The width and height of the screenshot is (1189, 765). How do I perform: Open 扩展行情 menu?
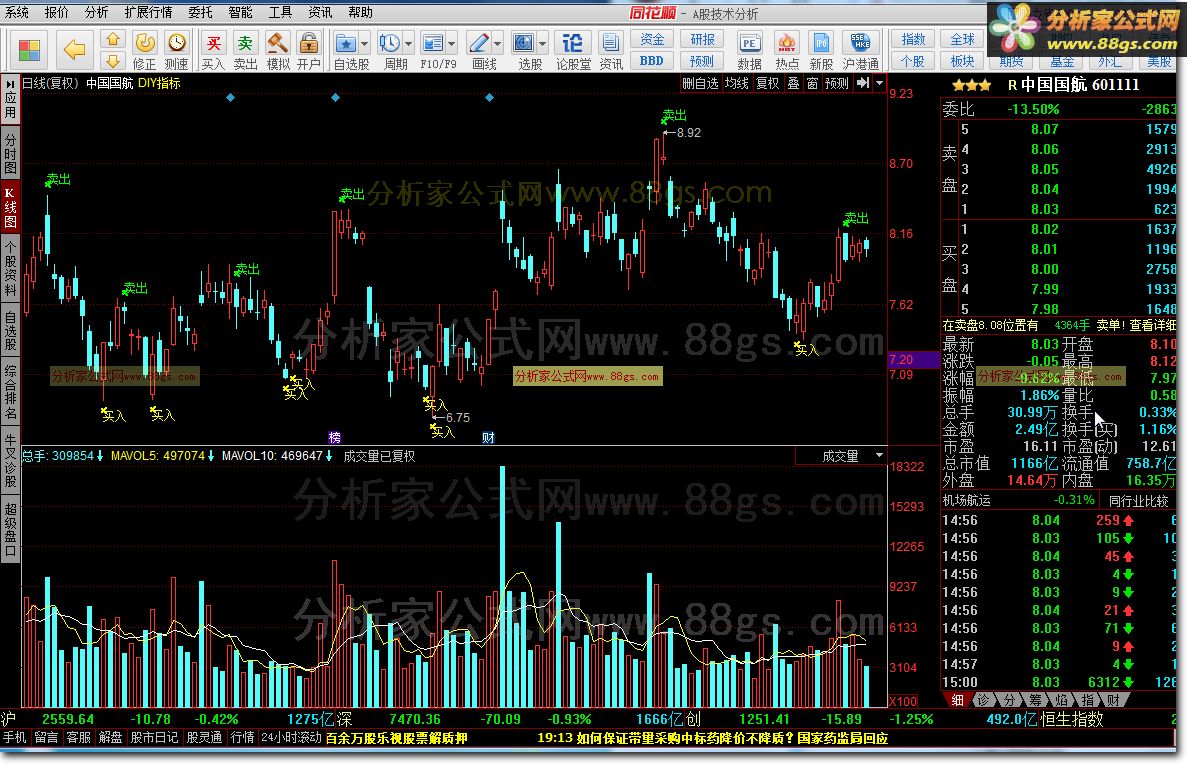coord(148,12)
